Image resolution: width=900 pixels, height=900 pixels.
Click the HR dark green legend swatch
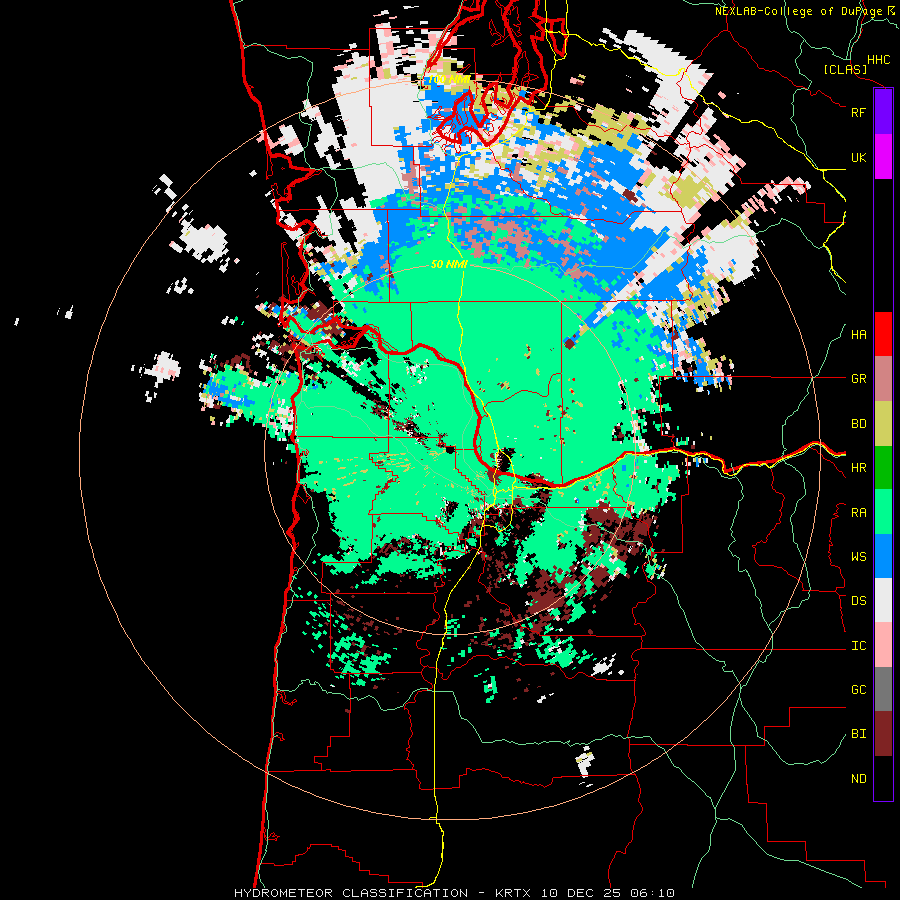[883, 468]
